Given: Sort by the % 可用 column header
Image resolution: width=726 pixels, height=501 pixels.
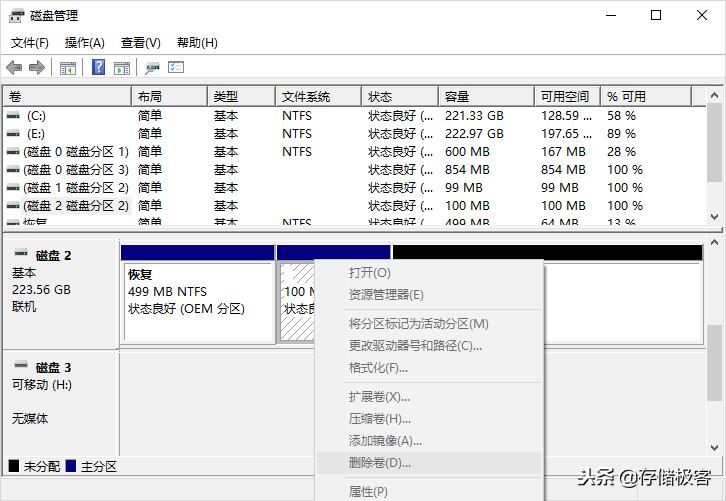Looking at the screenshot, I should click(646, 96).
